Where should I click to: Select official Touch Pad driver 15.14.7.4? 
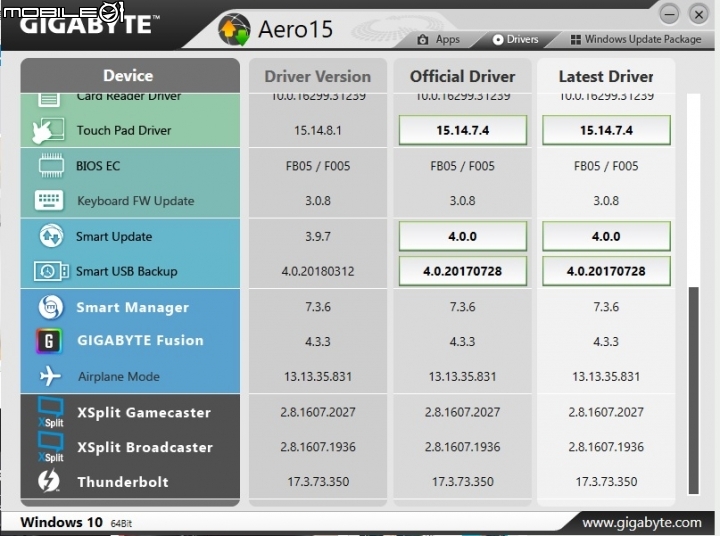point(462,130)
